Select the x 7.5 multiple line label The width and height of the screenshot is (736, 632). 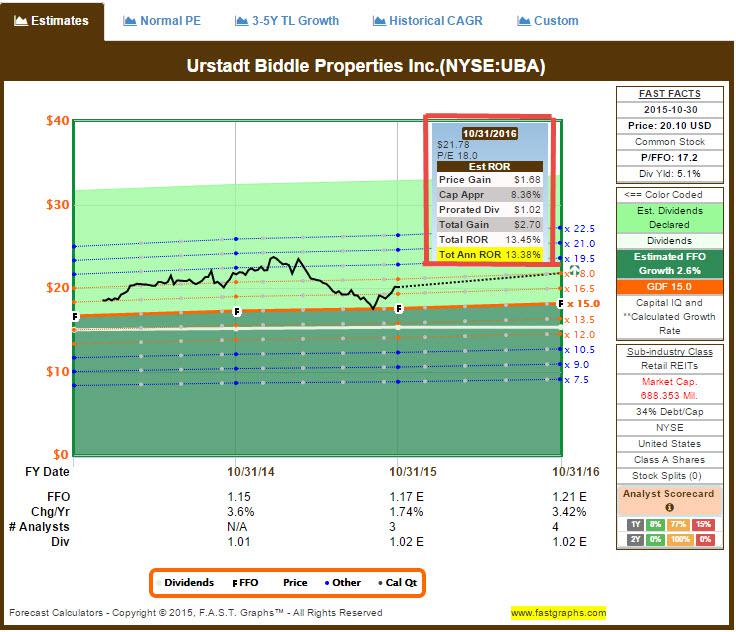point(577,380)
